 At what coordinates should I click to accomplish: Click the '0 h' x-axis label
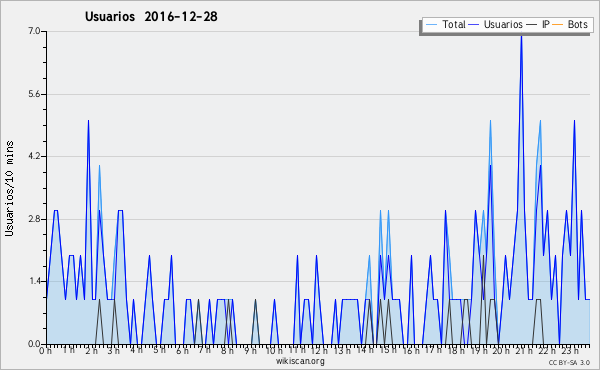pos(46,351)
